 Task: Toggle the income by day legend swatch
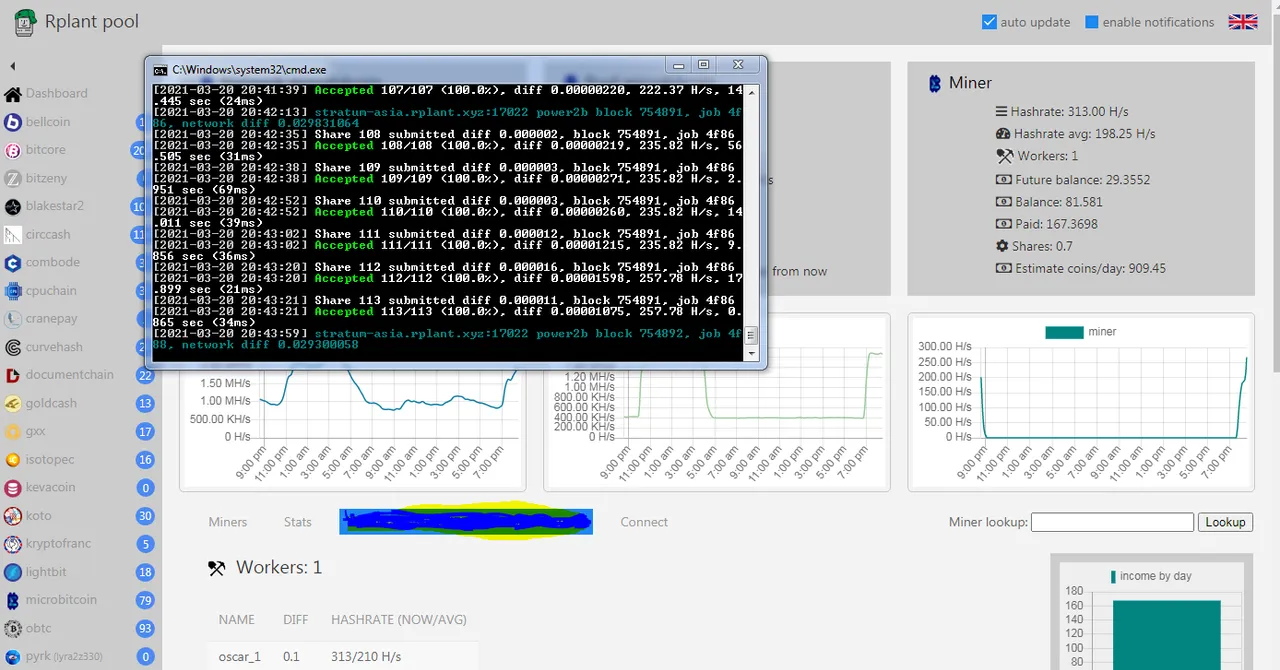[1113, 576]
